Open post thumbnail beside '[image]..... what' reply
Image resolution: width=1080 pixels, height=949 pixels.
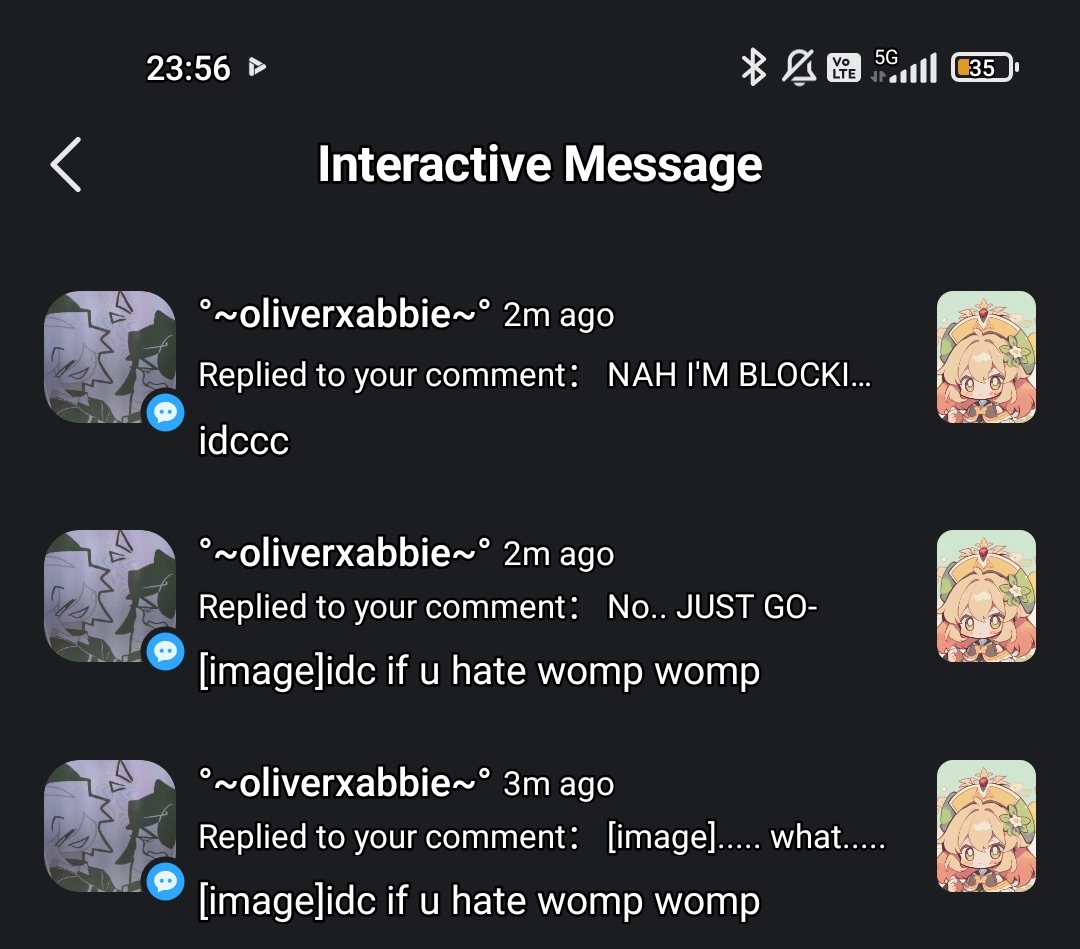pyautogui.click(x=986, y=826)
